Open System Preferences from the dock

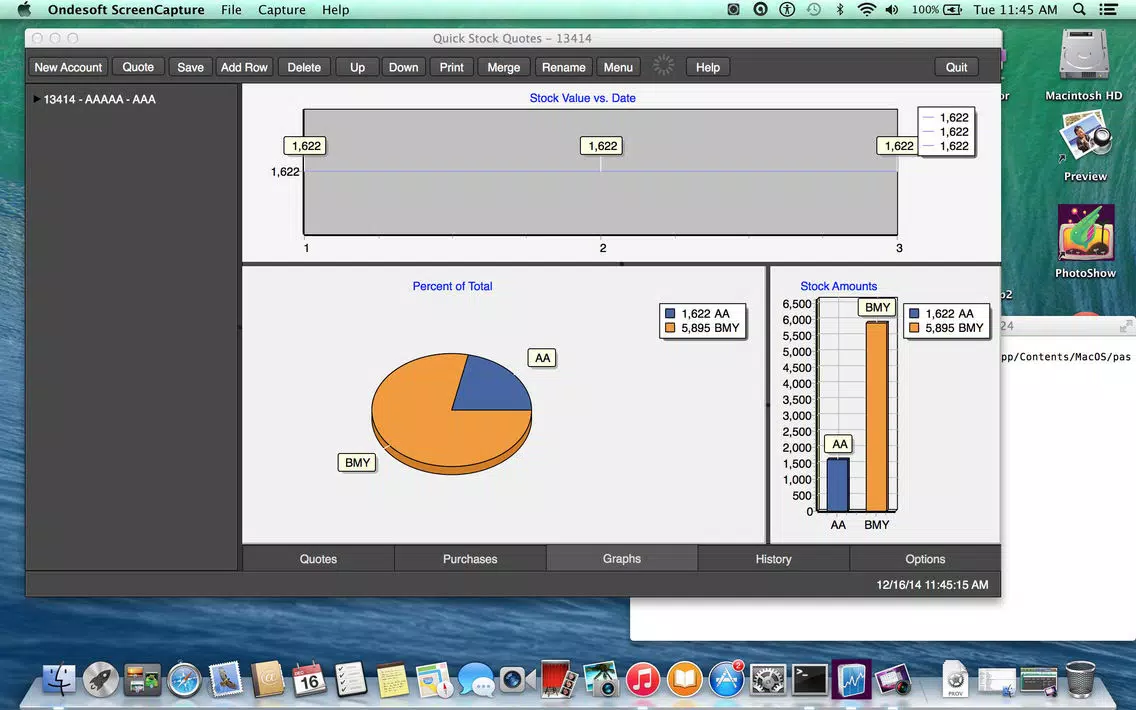pos(768,680)
